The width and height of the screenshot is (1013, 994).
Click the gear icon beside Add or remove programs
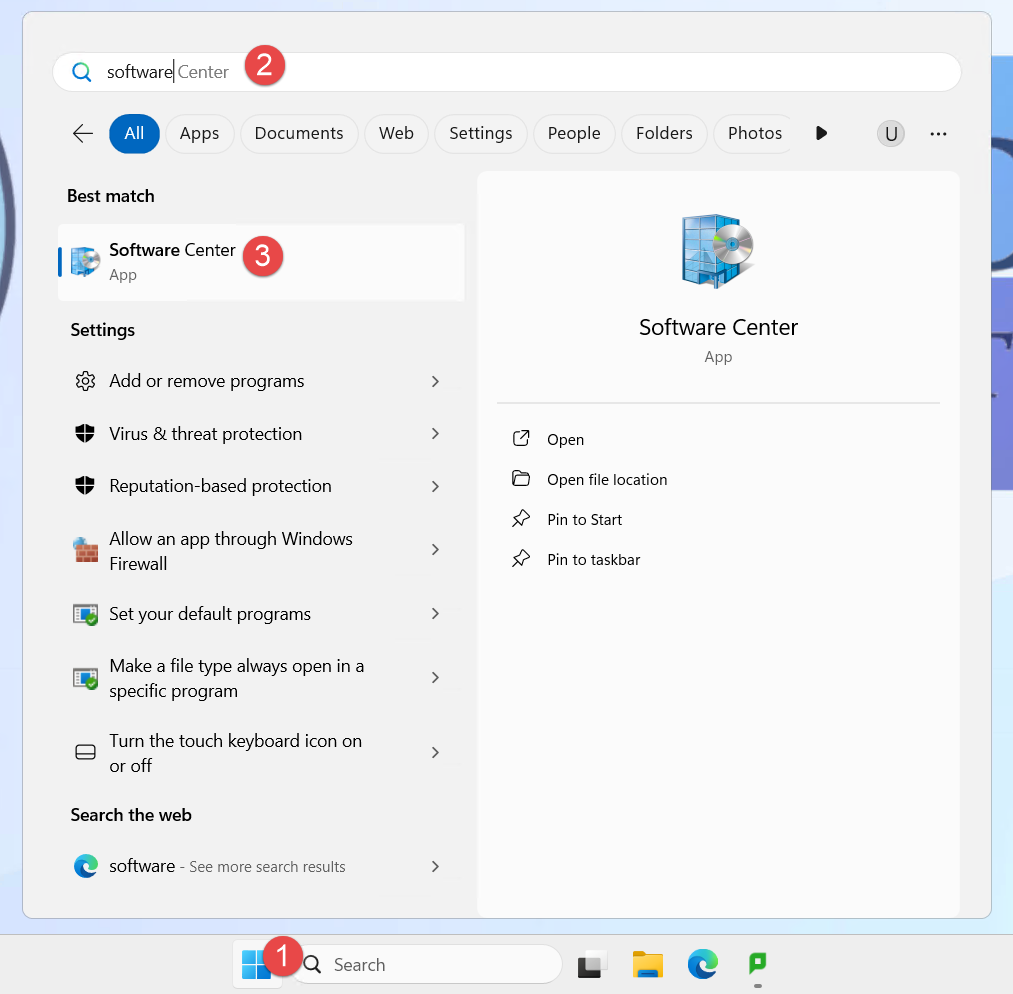pos(85,381)
